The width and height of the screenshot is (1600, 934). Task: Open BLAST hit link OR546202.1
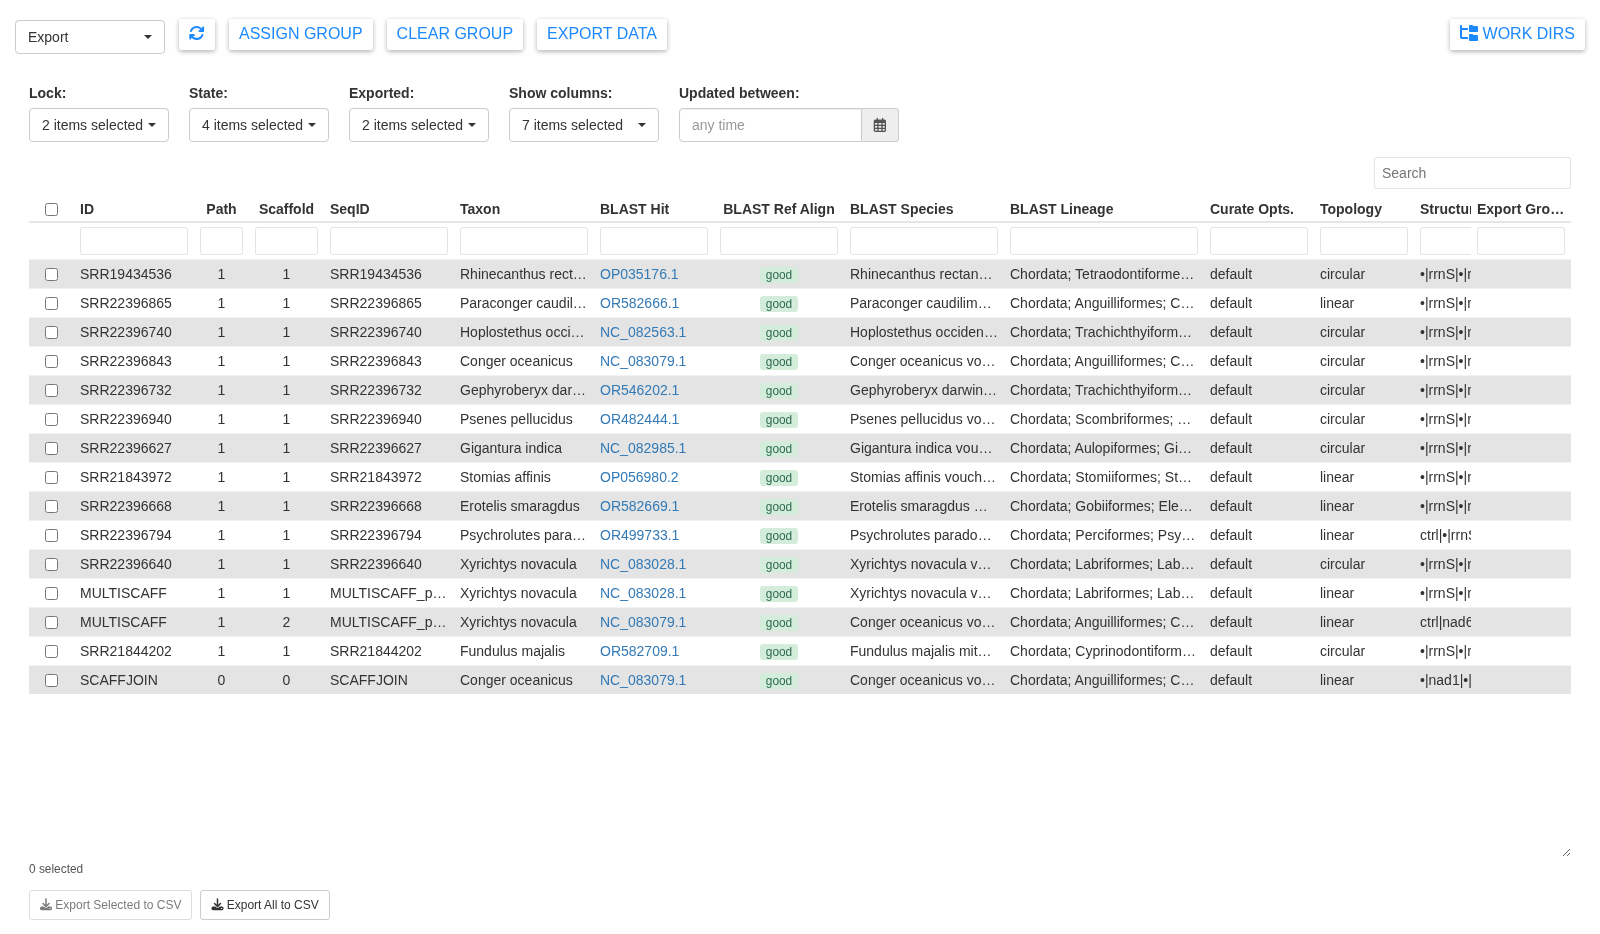[639, 390]
